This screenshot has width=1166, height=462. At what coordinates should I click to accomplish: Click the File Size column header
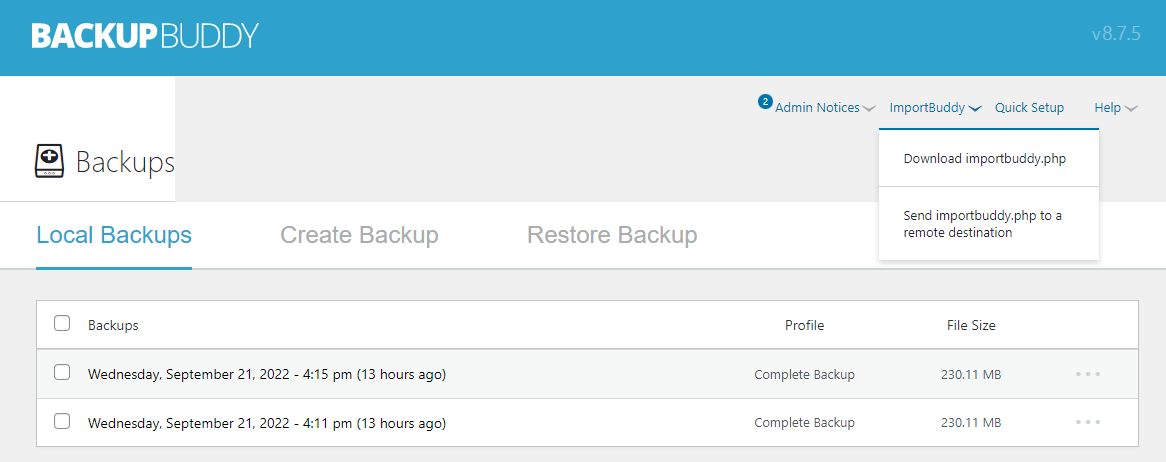tap(971, 325)
